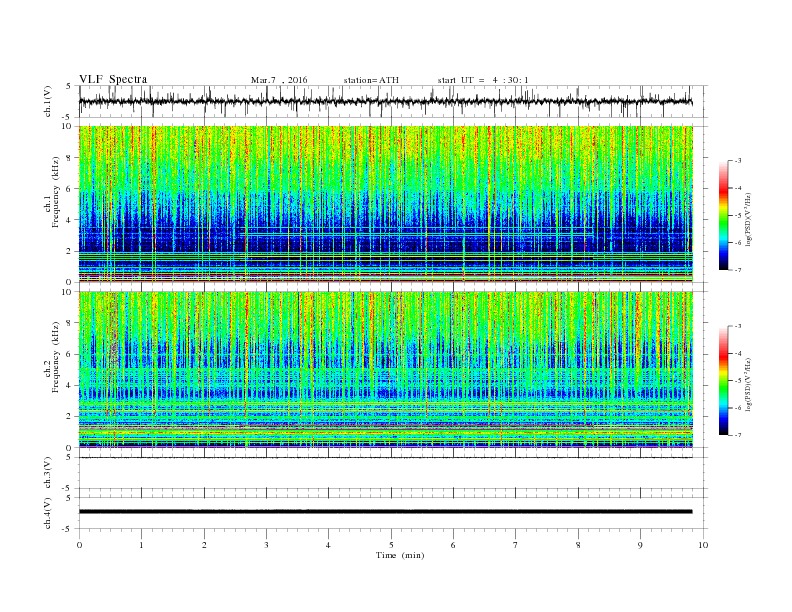Click time axis tick label "7"
Viewport: 792px width, 612px height.
pyautogui.click(x=516, y=545)
